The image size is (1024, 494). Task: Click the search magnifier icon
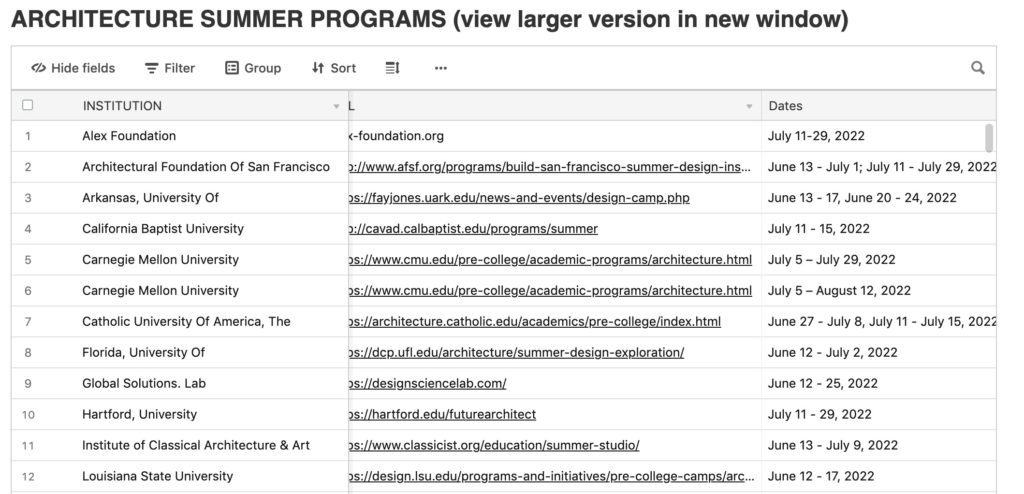click(x=978, y=68)
